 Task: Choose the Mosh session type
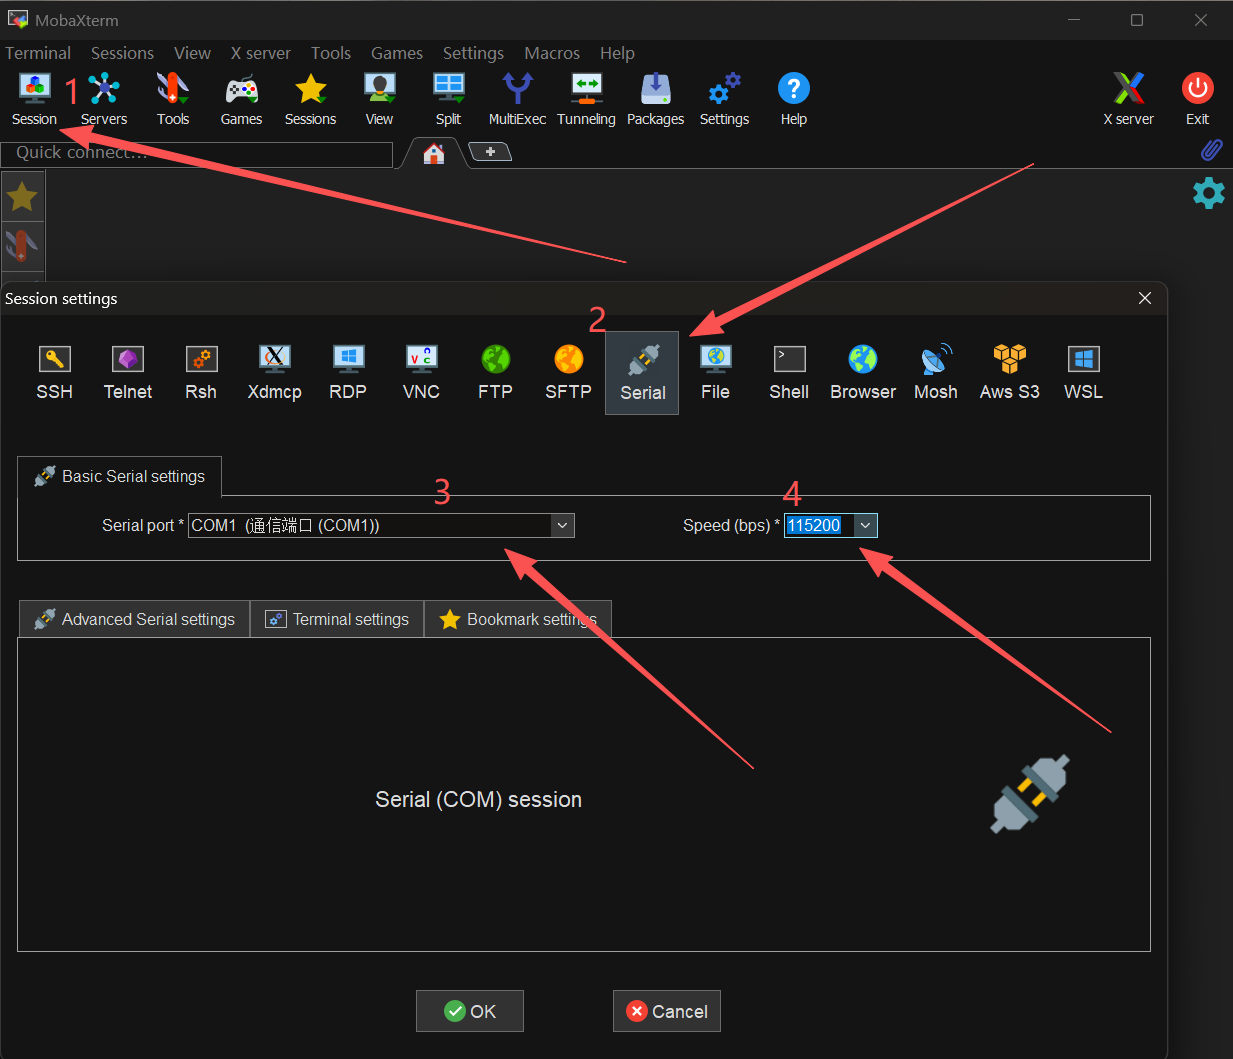(936, 372)
